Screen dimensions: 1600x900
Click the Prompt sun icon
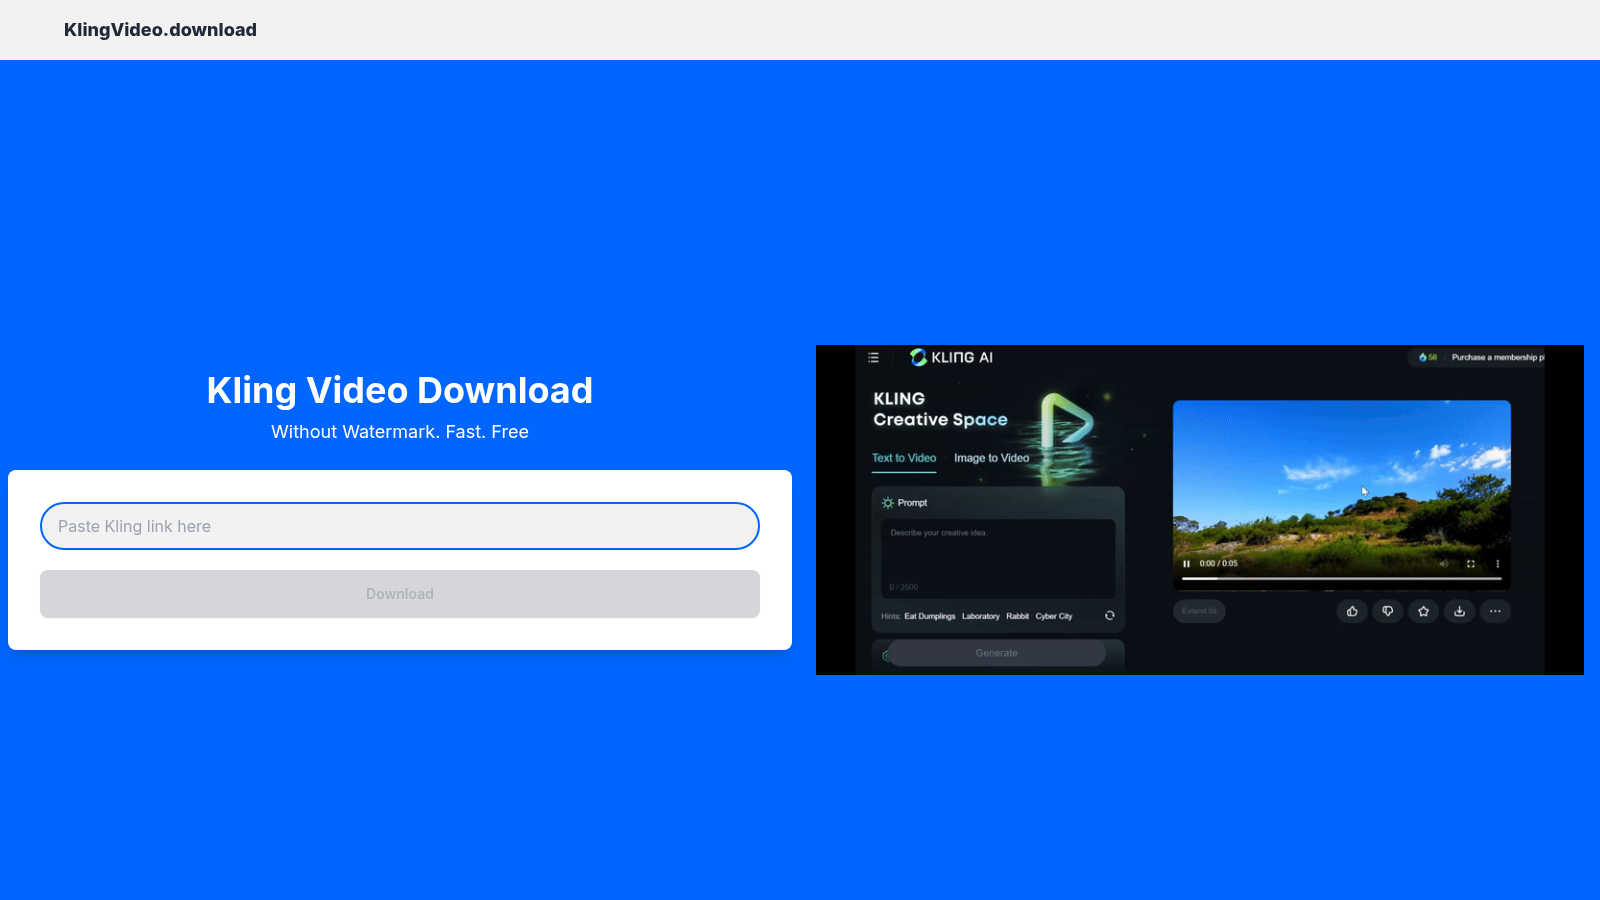click(887, 503)
